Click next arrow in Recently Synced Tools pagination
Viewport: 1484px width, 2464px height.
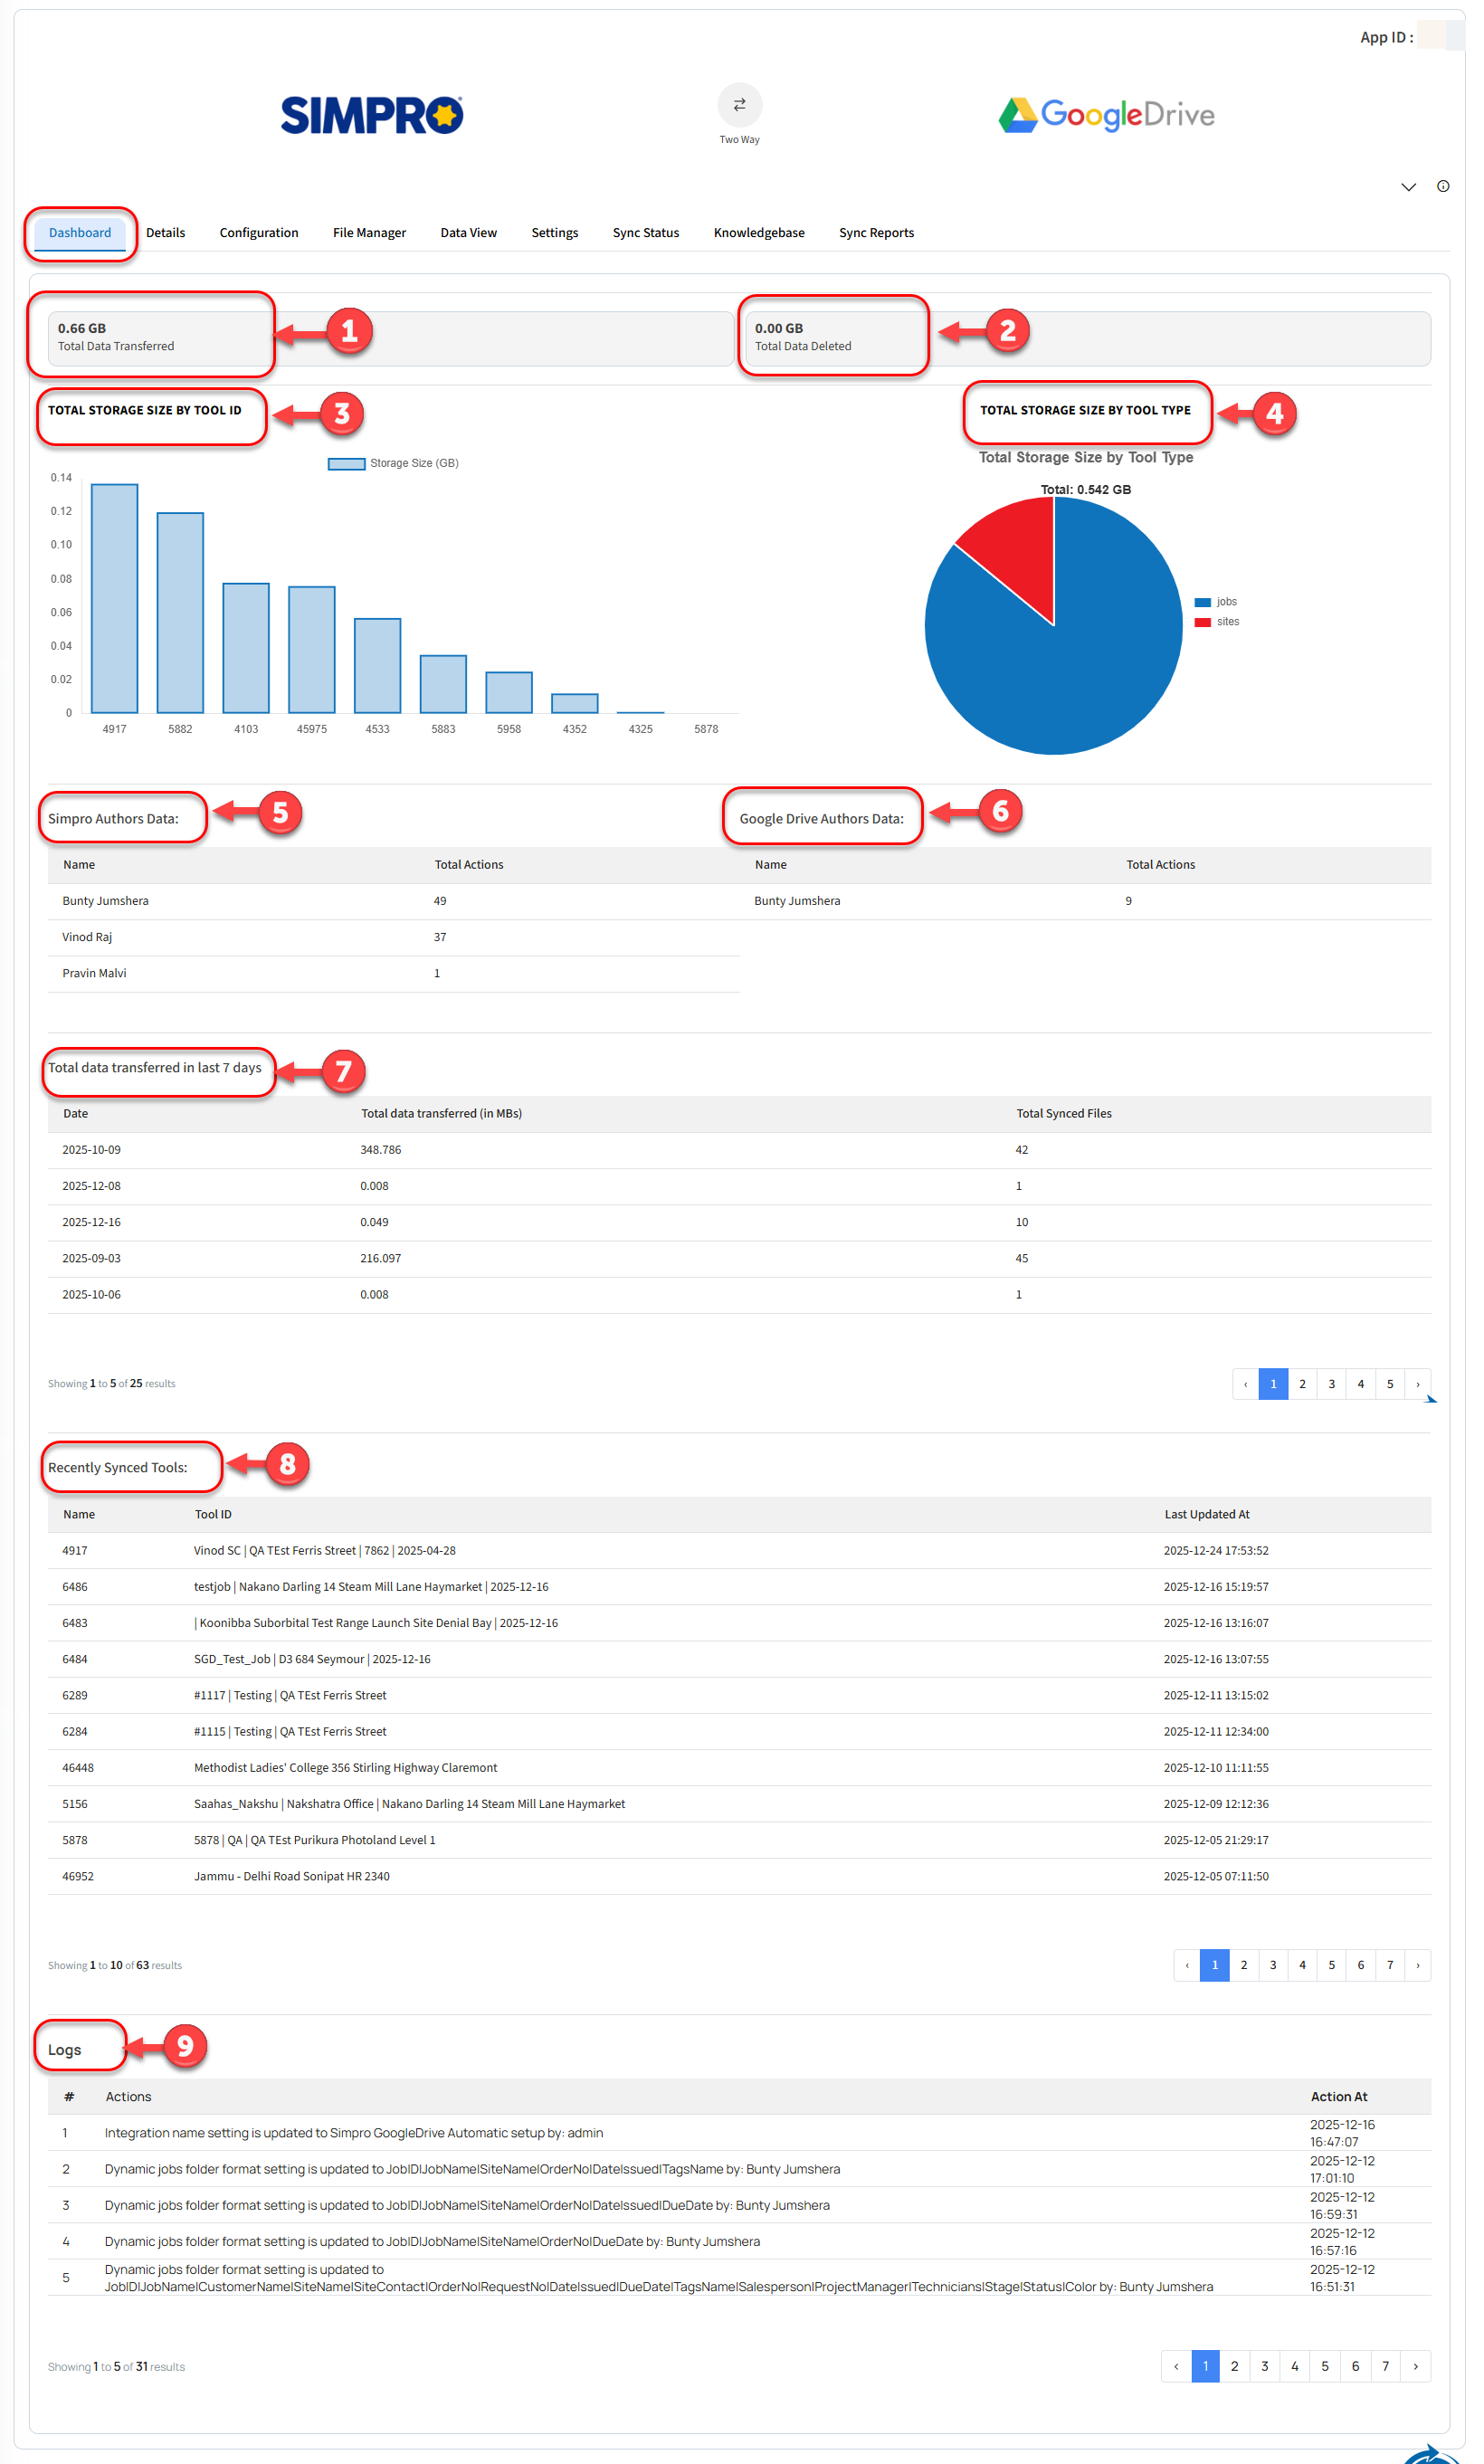(x=1417, y=1965)
